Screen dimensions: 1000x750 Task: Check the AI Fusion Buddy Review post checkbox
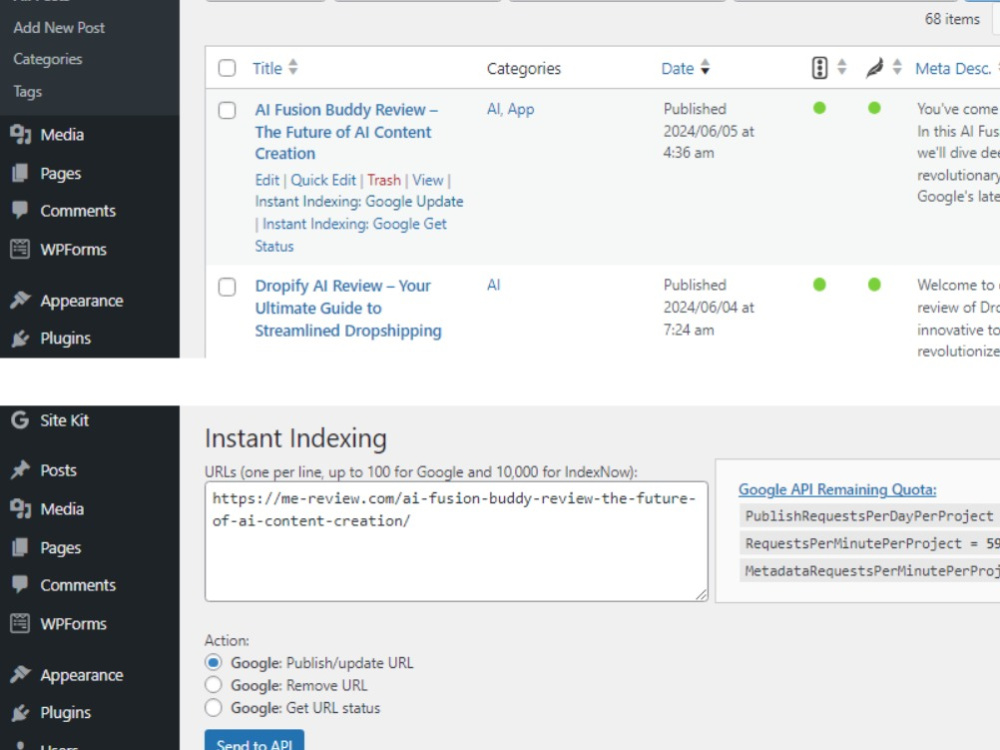pyautogui.click(x=227, y=110)
